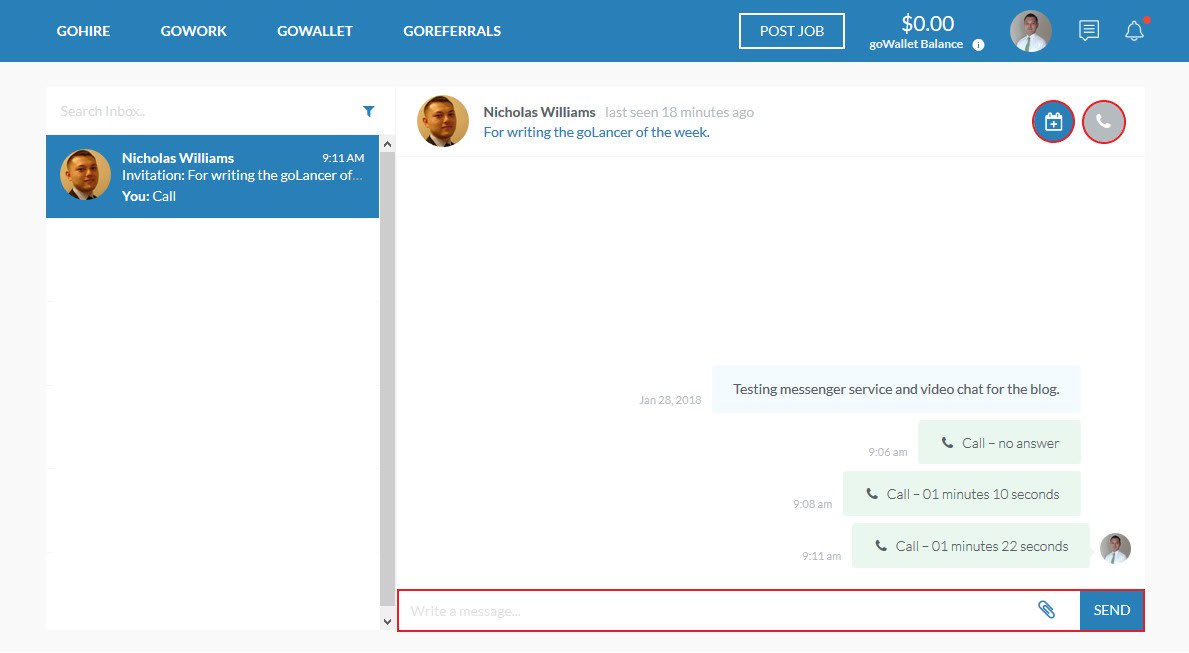1189x653 pixels.
Task: Click the SEND button
Action: (x=1112, y=610)
